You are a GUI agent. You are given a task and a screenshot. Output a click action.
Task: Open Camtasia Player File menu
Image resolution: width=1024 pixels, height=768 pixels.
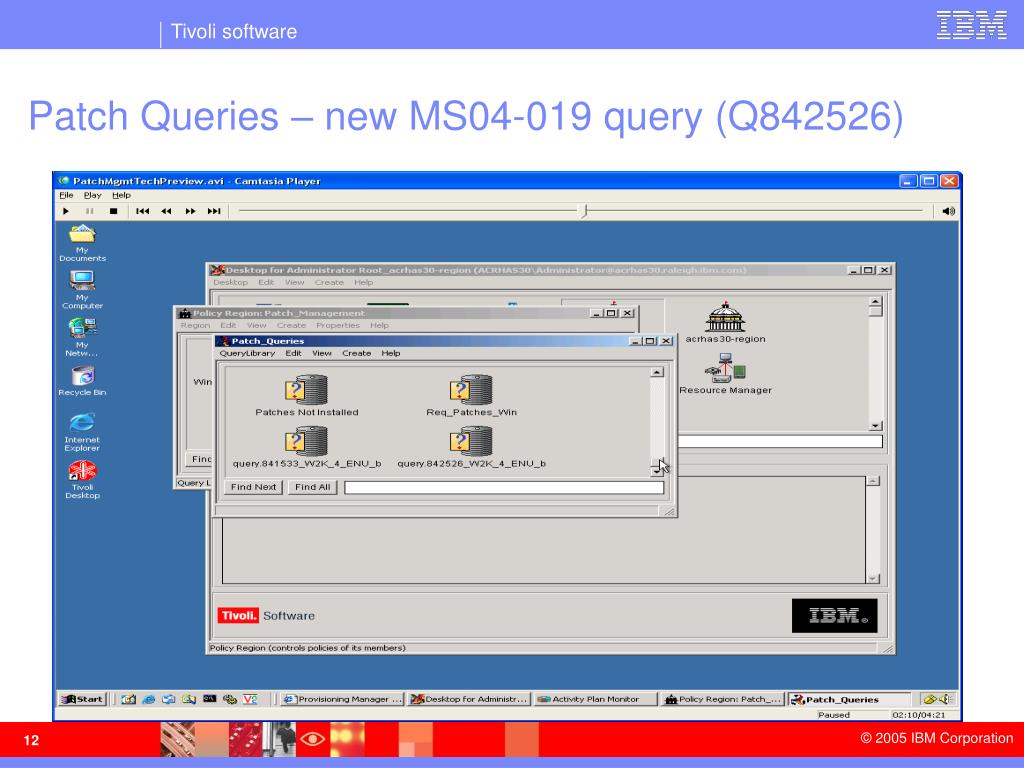[x=66, y=195]
